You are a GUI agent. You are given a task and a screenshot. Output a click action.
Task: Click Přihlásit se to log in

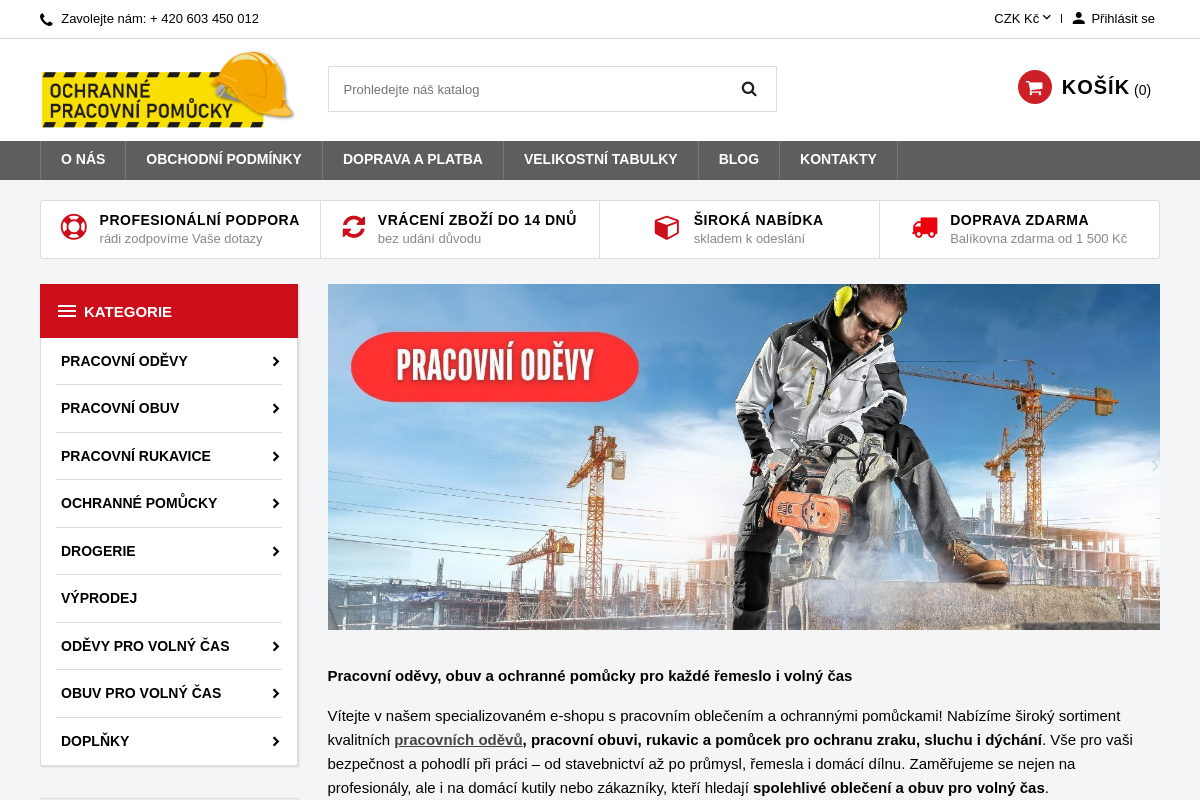[x=1122, y=17]
